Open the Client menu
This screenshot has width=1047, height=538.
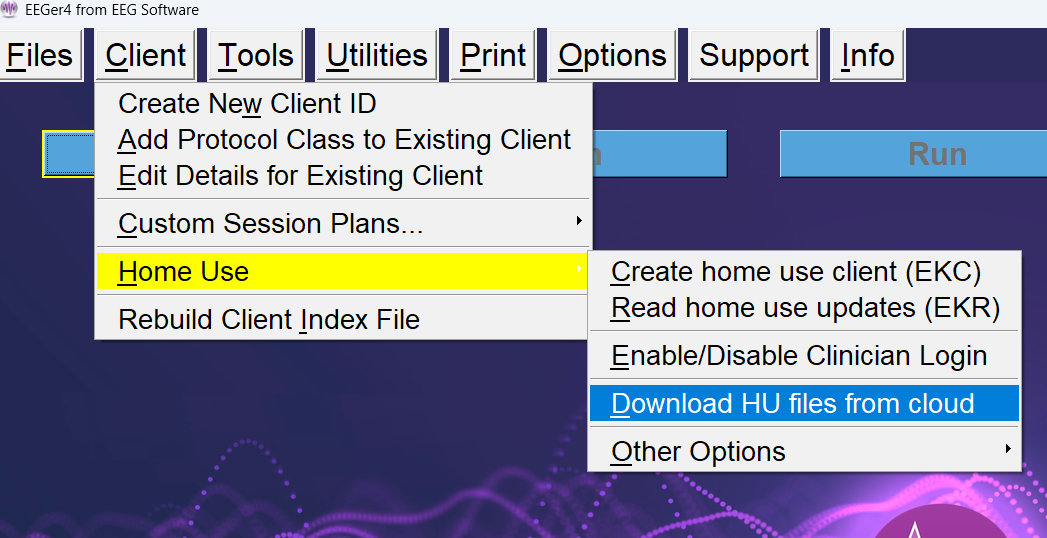[145, 55]
